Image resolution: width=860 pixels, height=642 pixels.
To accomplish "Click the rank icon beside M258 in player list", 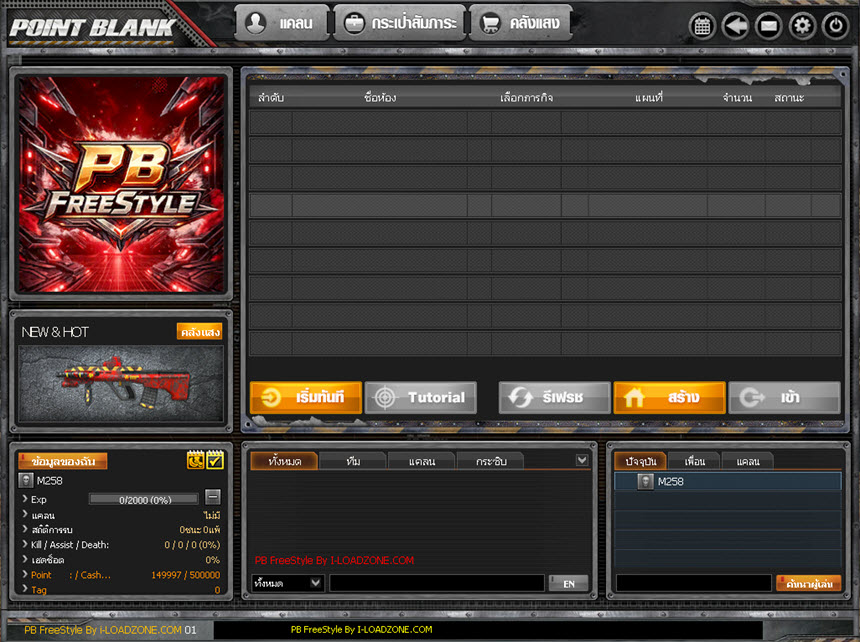I will coord(646,481).
